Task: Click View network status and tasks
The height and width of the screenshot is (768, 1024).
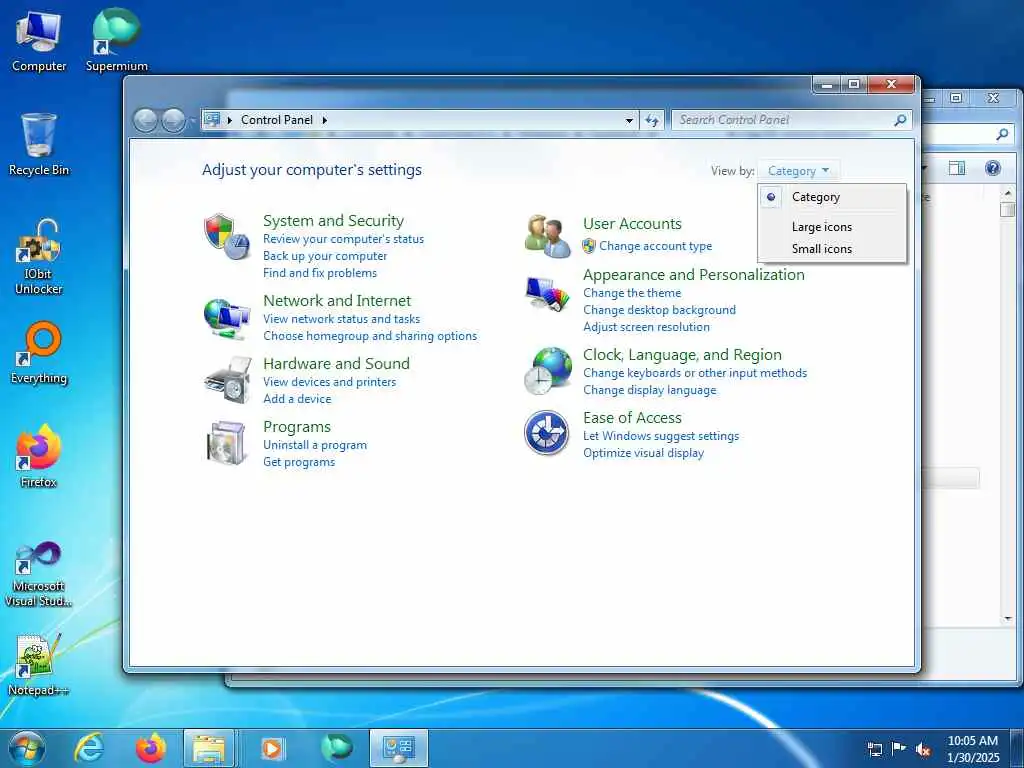Action: [x=341, y=319]
